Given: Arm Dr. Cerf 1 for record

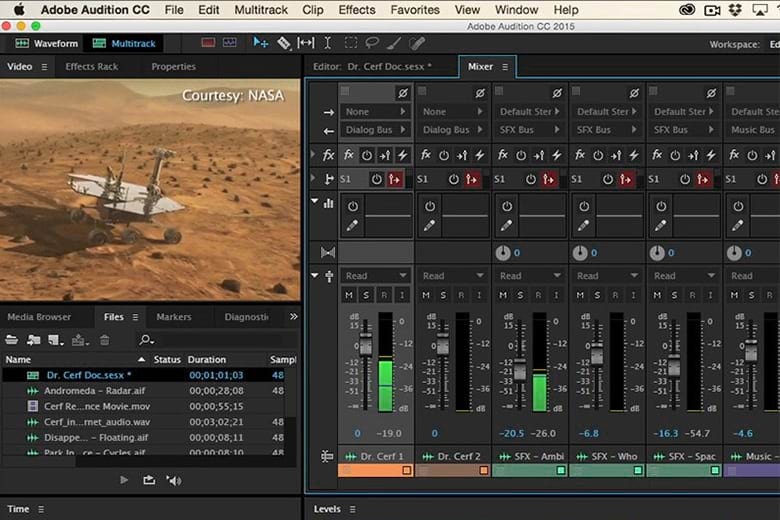Looking at the screenshot, I should click(x=384, y=296).
